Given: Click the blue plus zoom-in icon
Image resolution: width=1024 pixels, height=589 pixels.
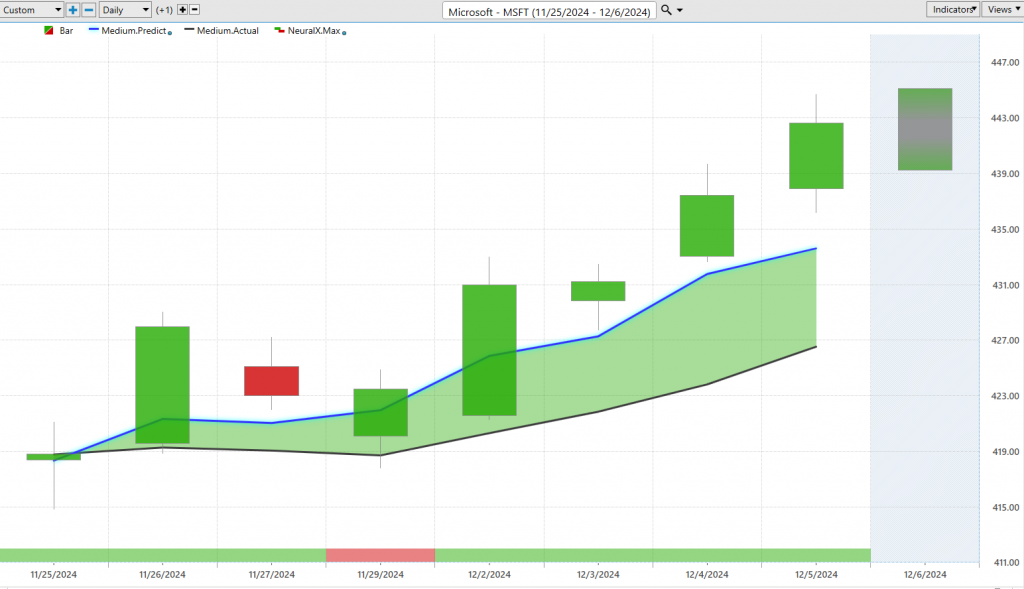Looking at the screenshot, I should 73,10.
